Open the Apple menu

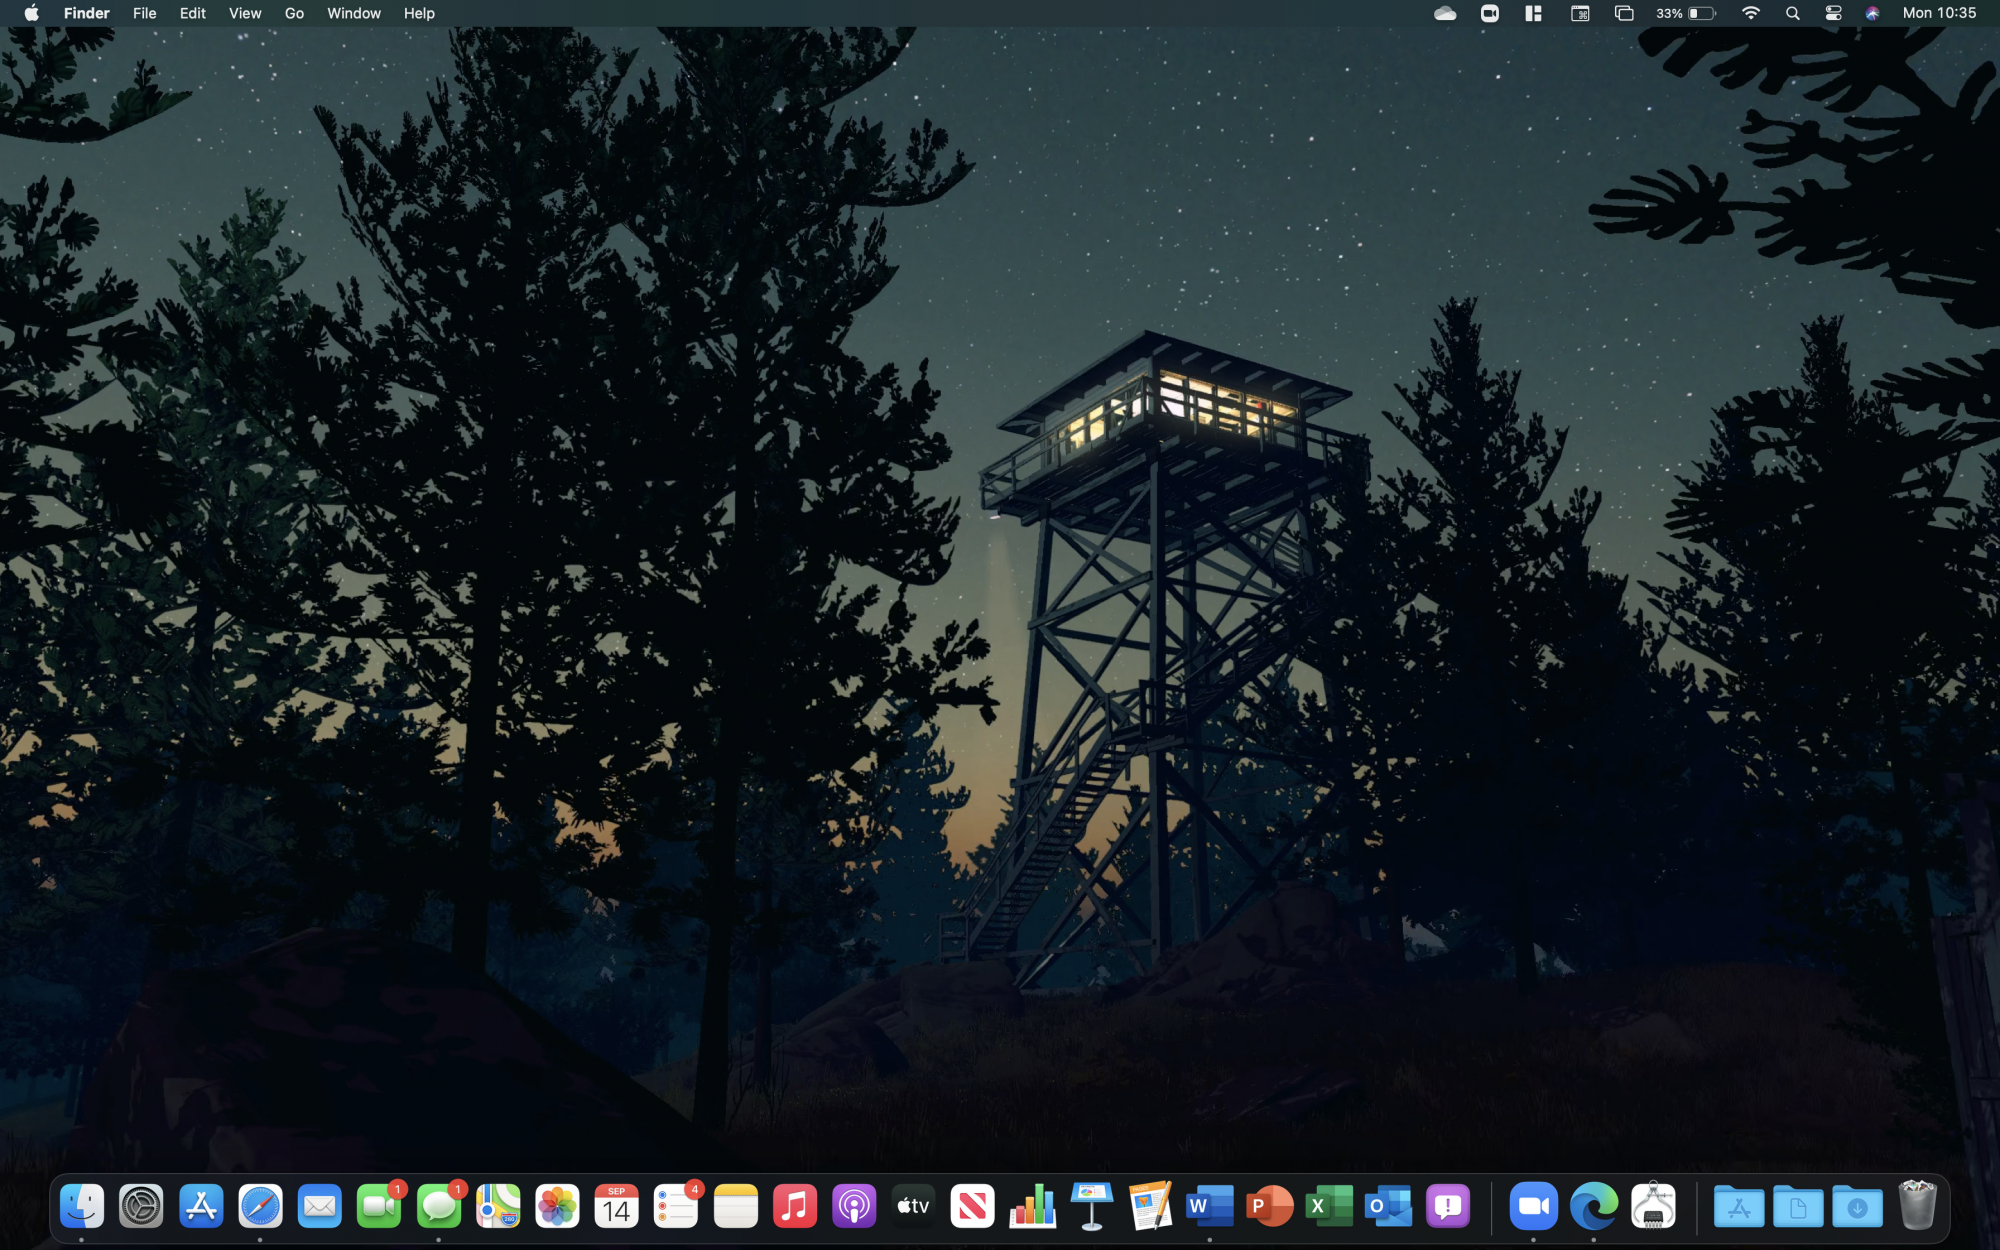(31, 13)
